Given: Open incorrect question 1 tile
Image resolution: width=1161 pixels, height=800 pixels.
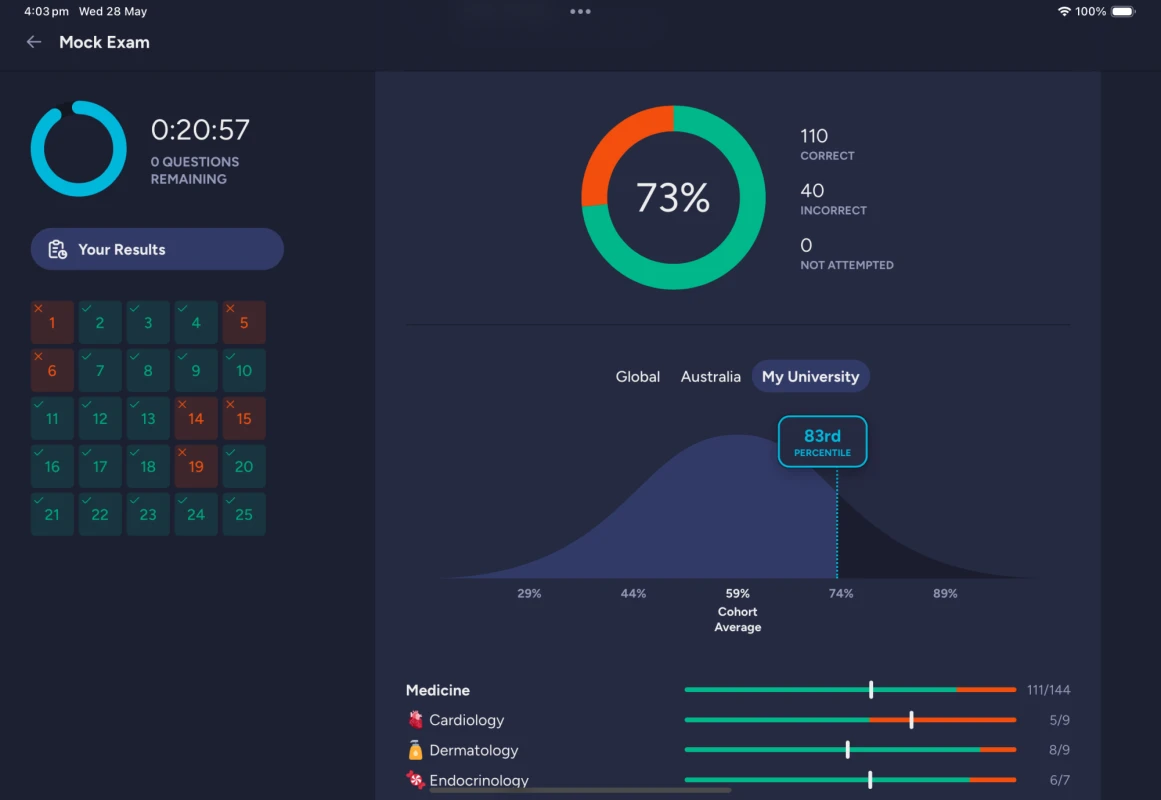Looking at the screenshot, I should point(52,323).
